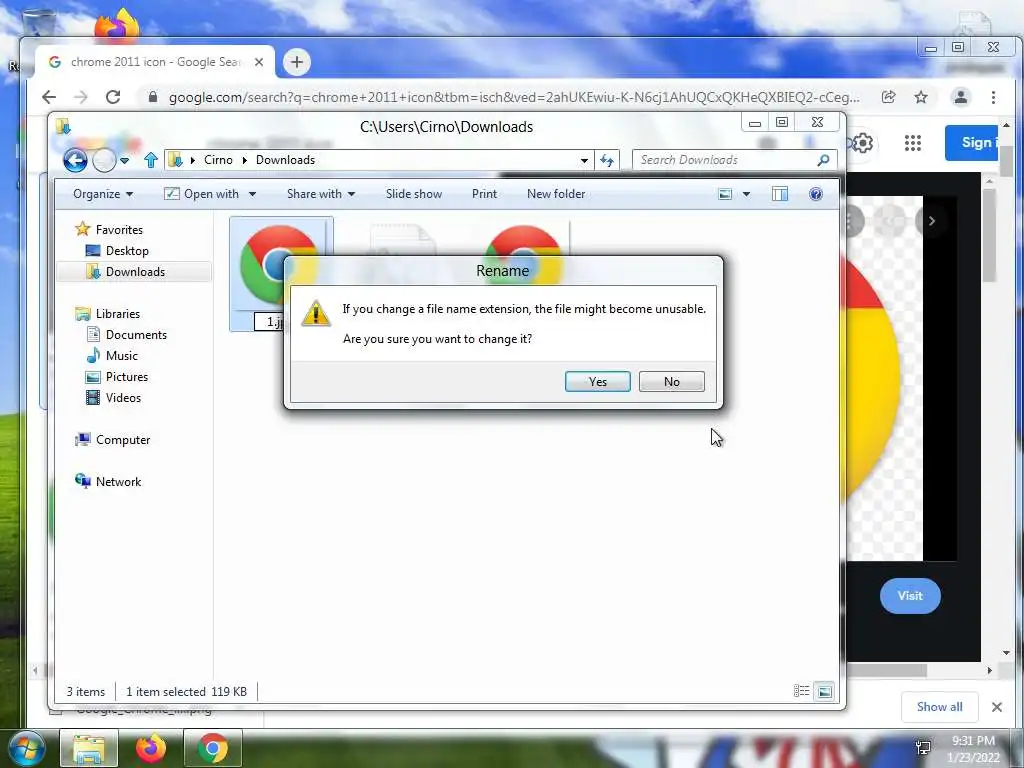Open the Google apps grid
Screen dimensions: 1024x768
click(913, 143)
